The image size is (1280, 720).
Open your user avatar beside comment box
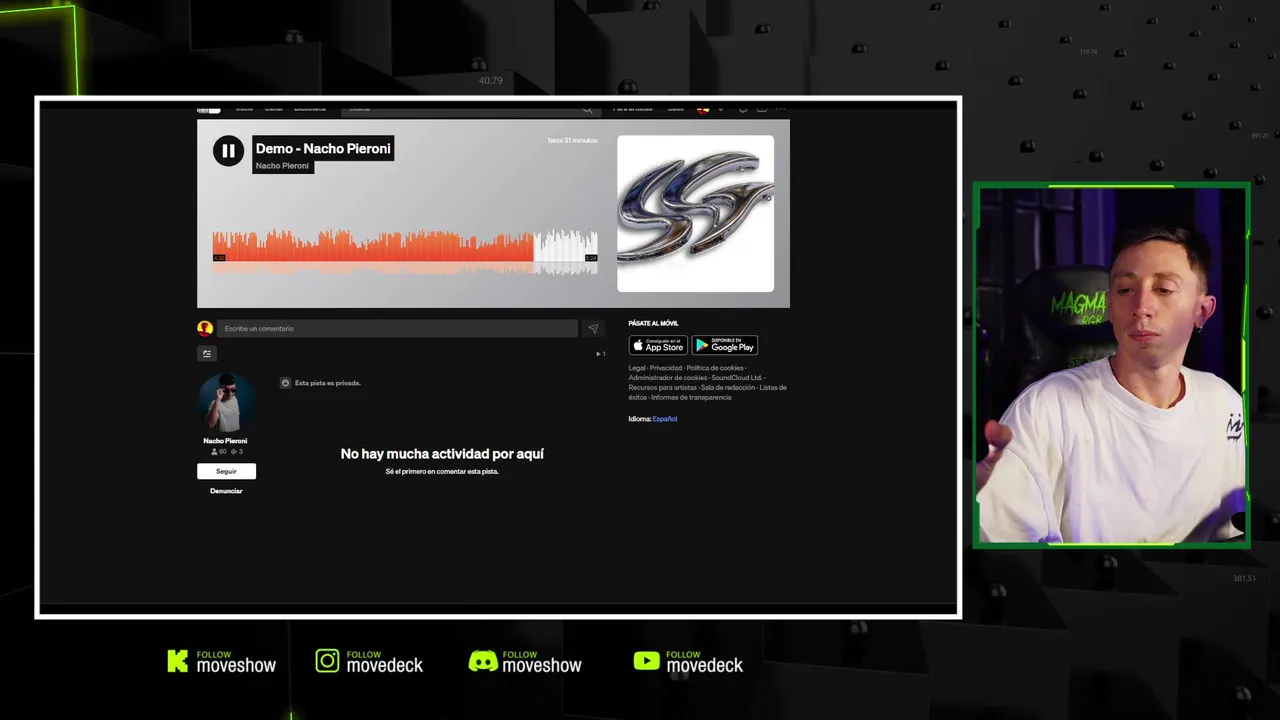click(x=205, y=328)
